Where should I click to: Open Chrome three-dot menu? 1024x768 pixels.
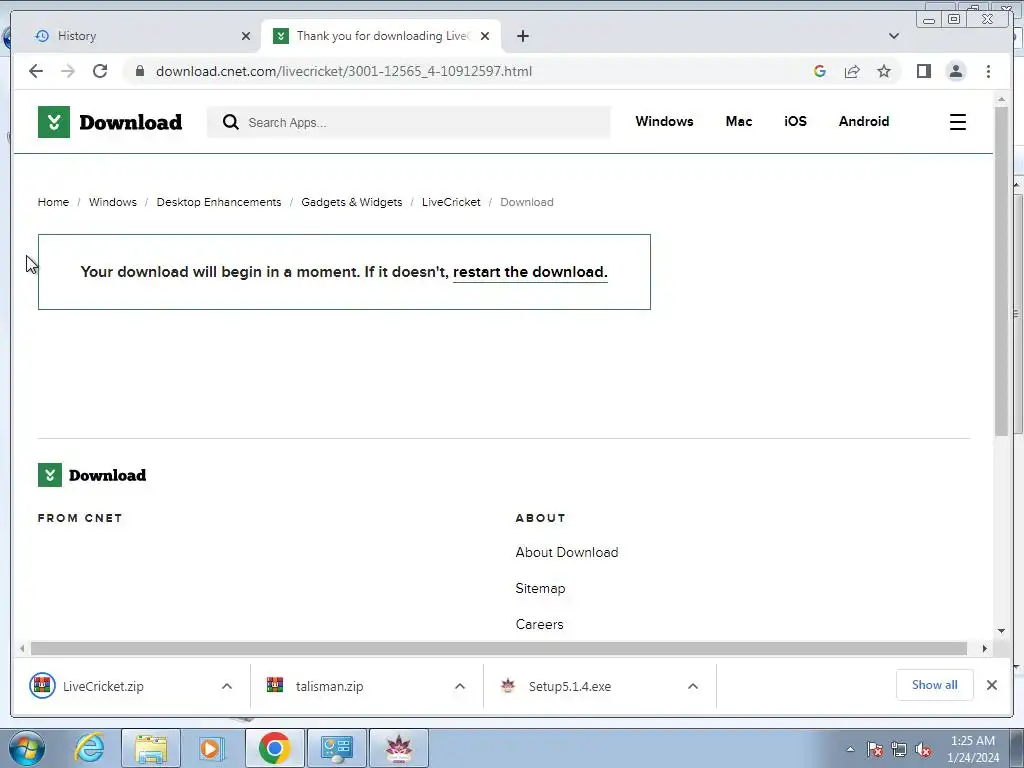pyautogui.click(x=988, y=71)
